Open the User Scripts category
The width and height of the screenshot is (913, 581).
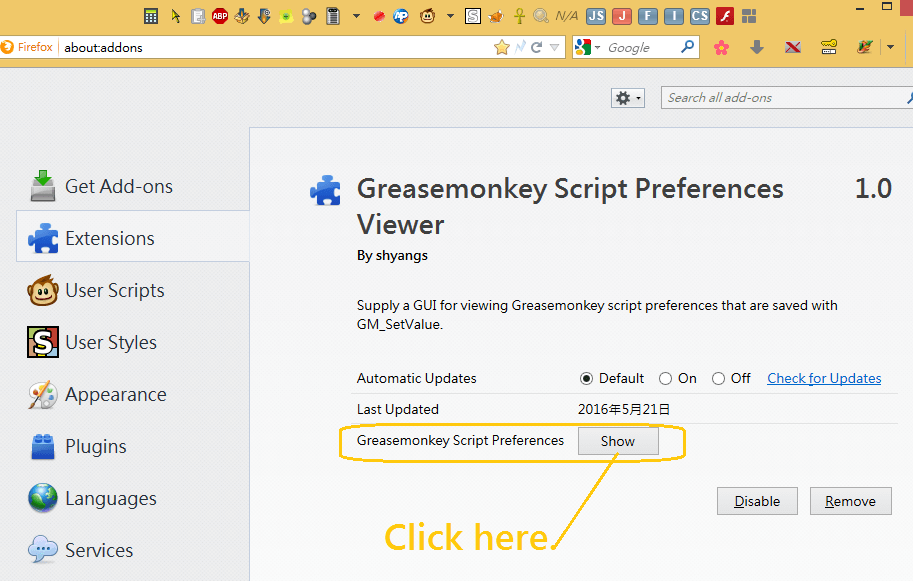coord(133,290)
